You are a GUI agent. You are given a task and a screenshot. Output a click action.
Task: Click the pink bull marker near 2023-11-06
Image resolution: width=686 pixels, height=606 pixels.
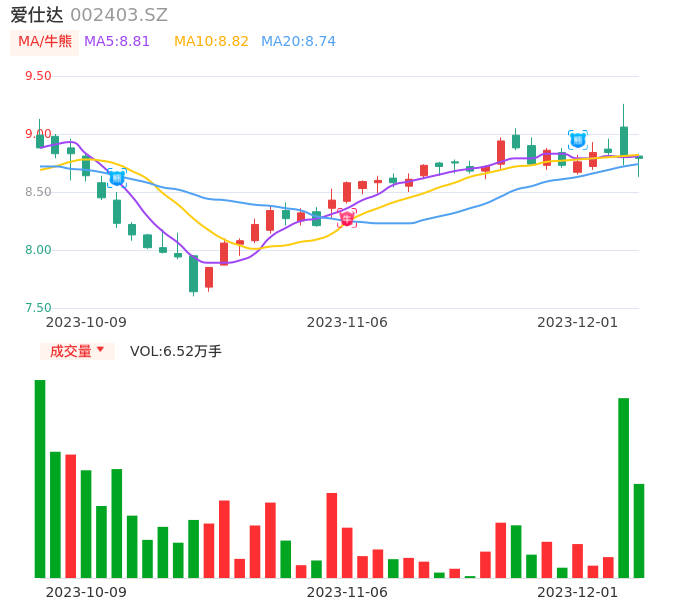347,218
